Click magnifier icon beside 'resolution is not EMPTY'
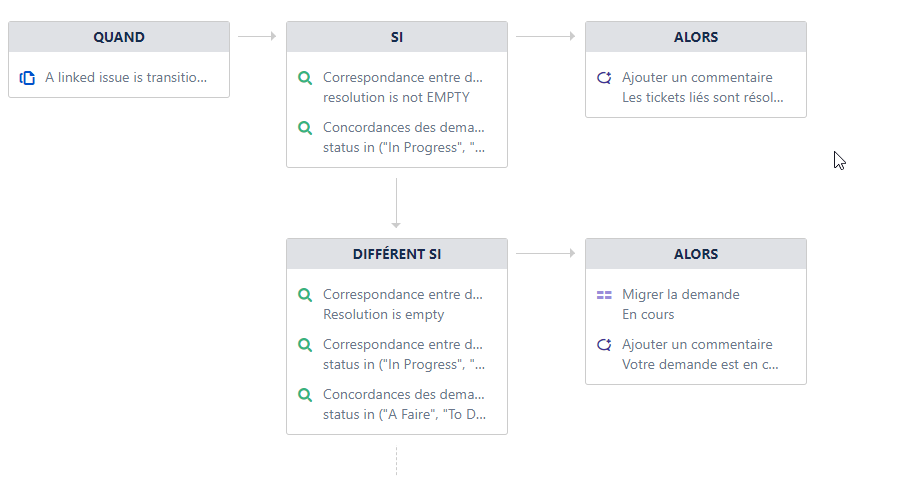908x477 pixels. 305,78
